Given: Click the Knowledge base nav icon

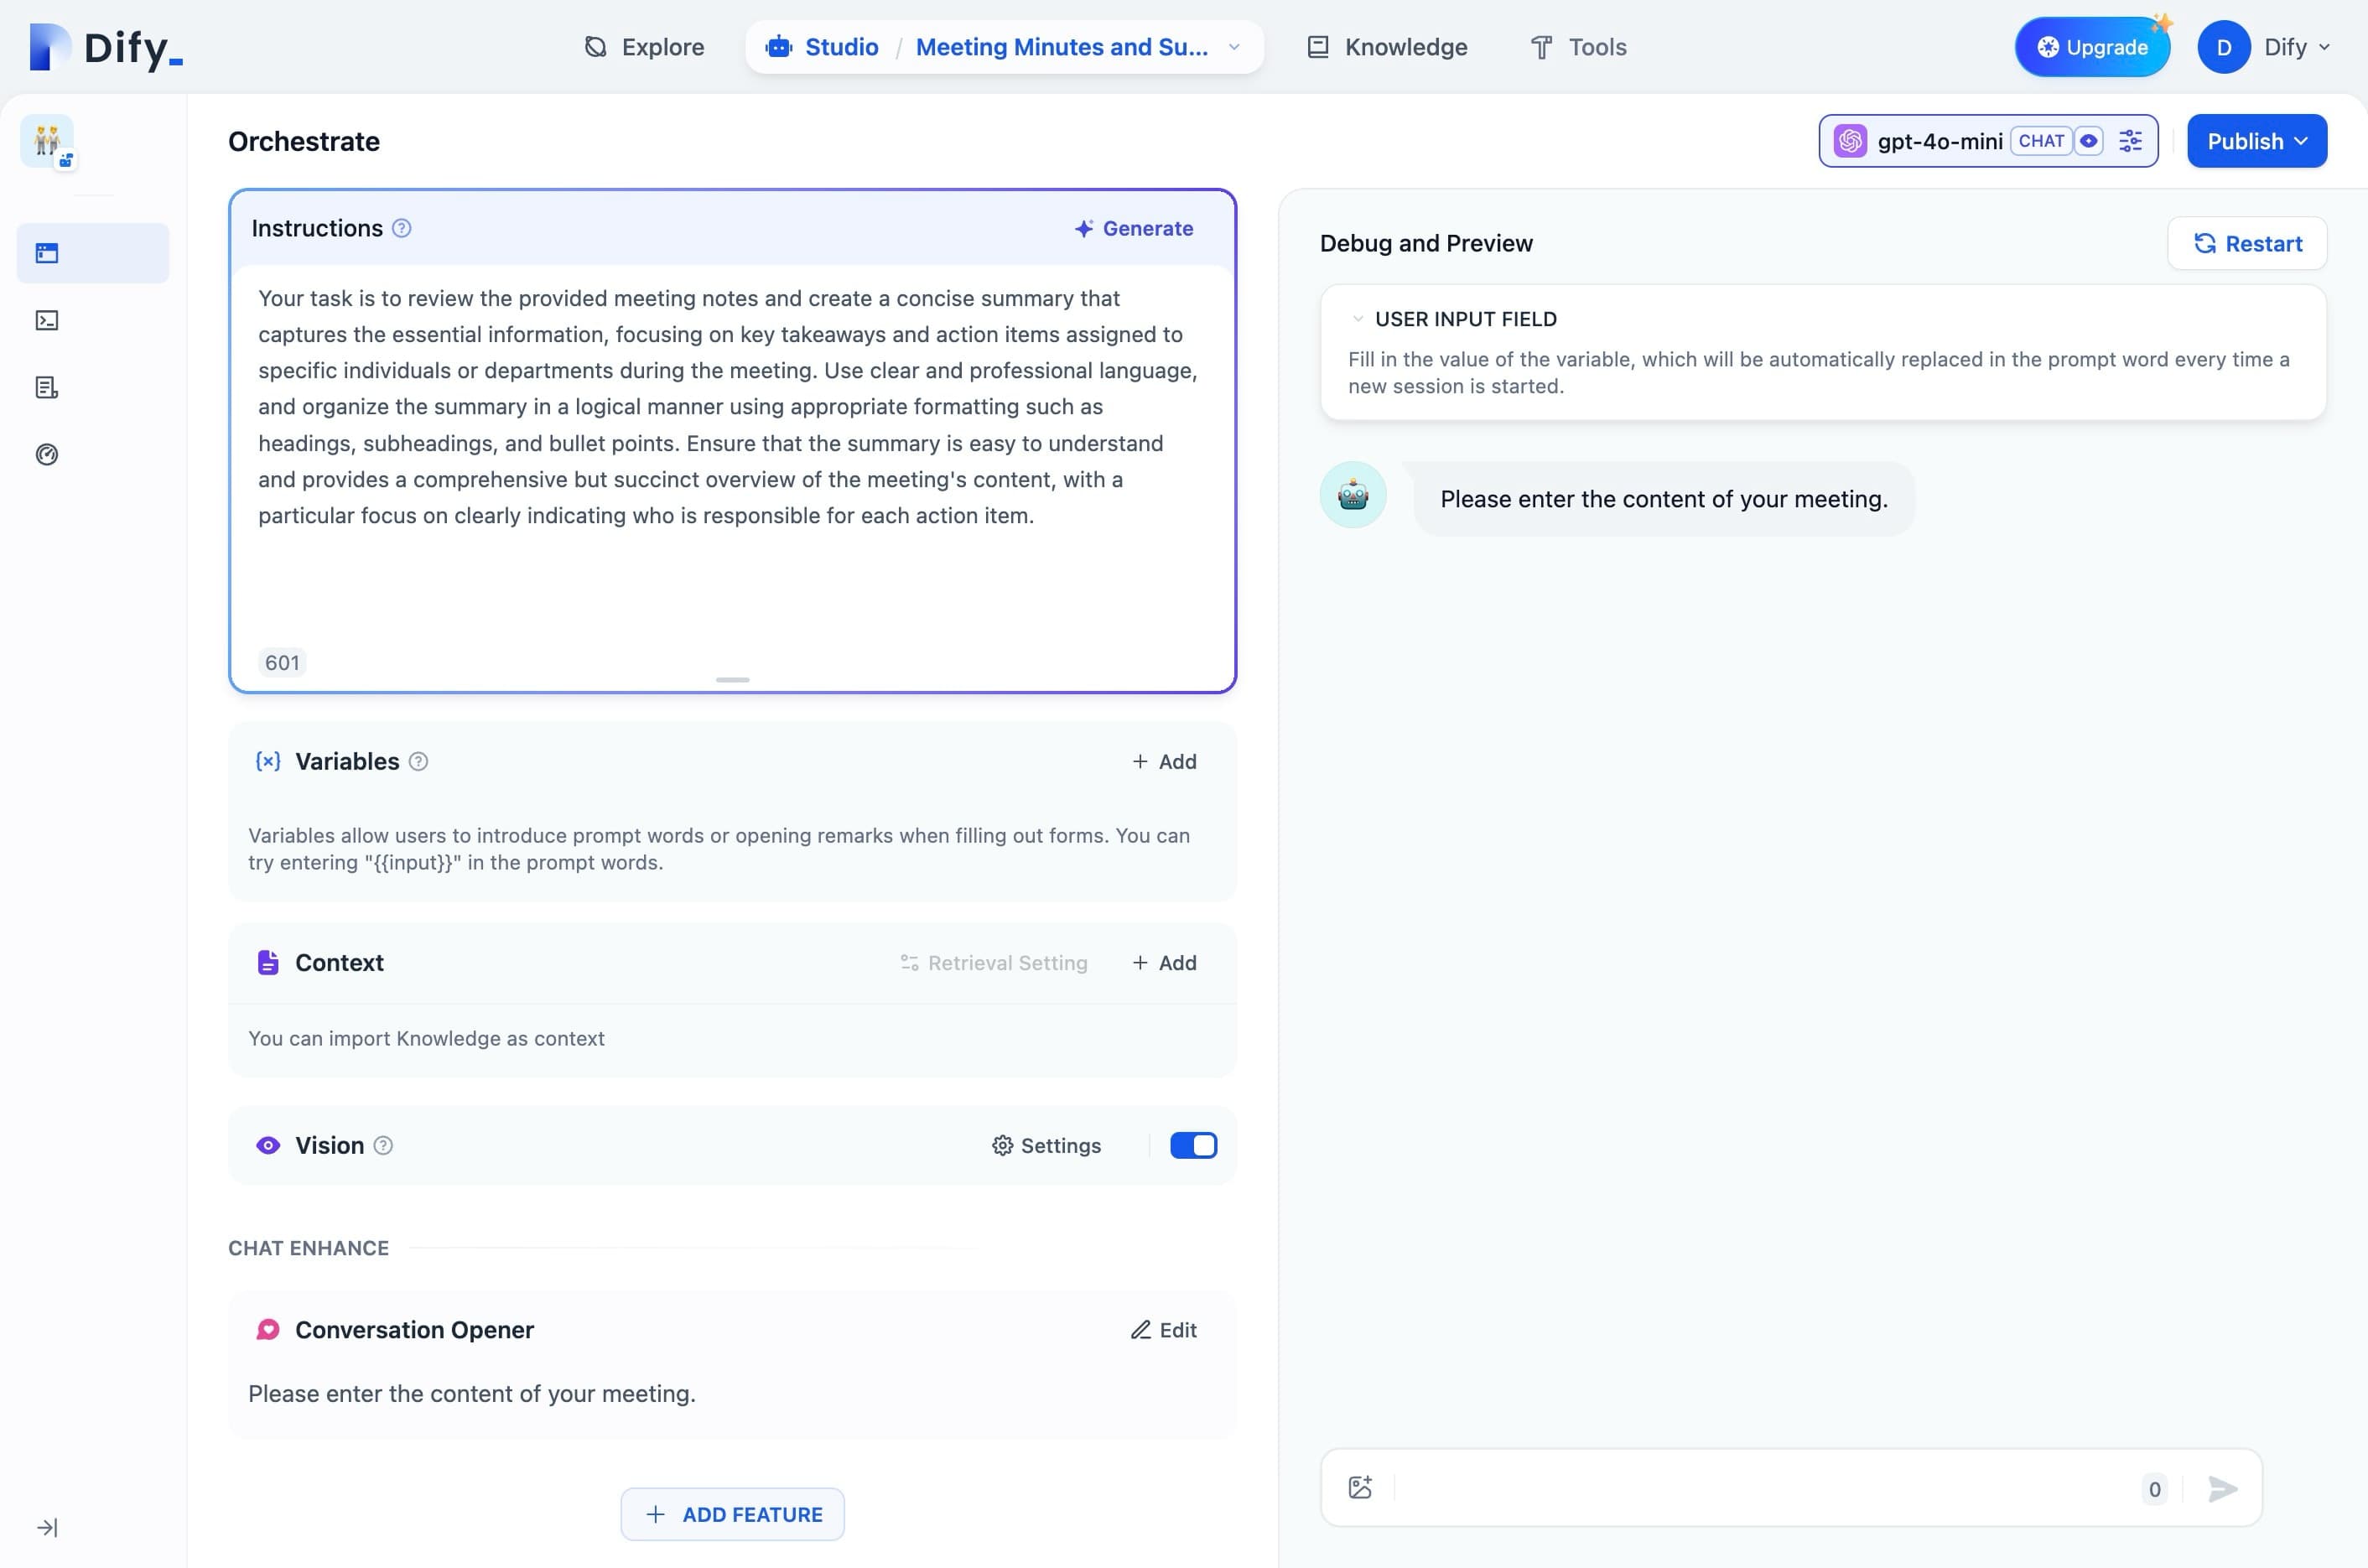Looking at the screenshot, I should click(x=1318, y=47).
